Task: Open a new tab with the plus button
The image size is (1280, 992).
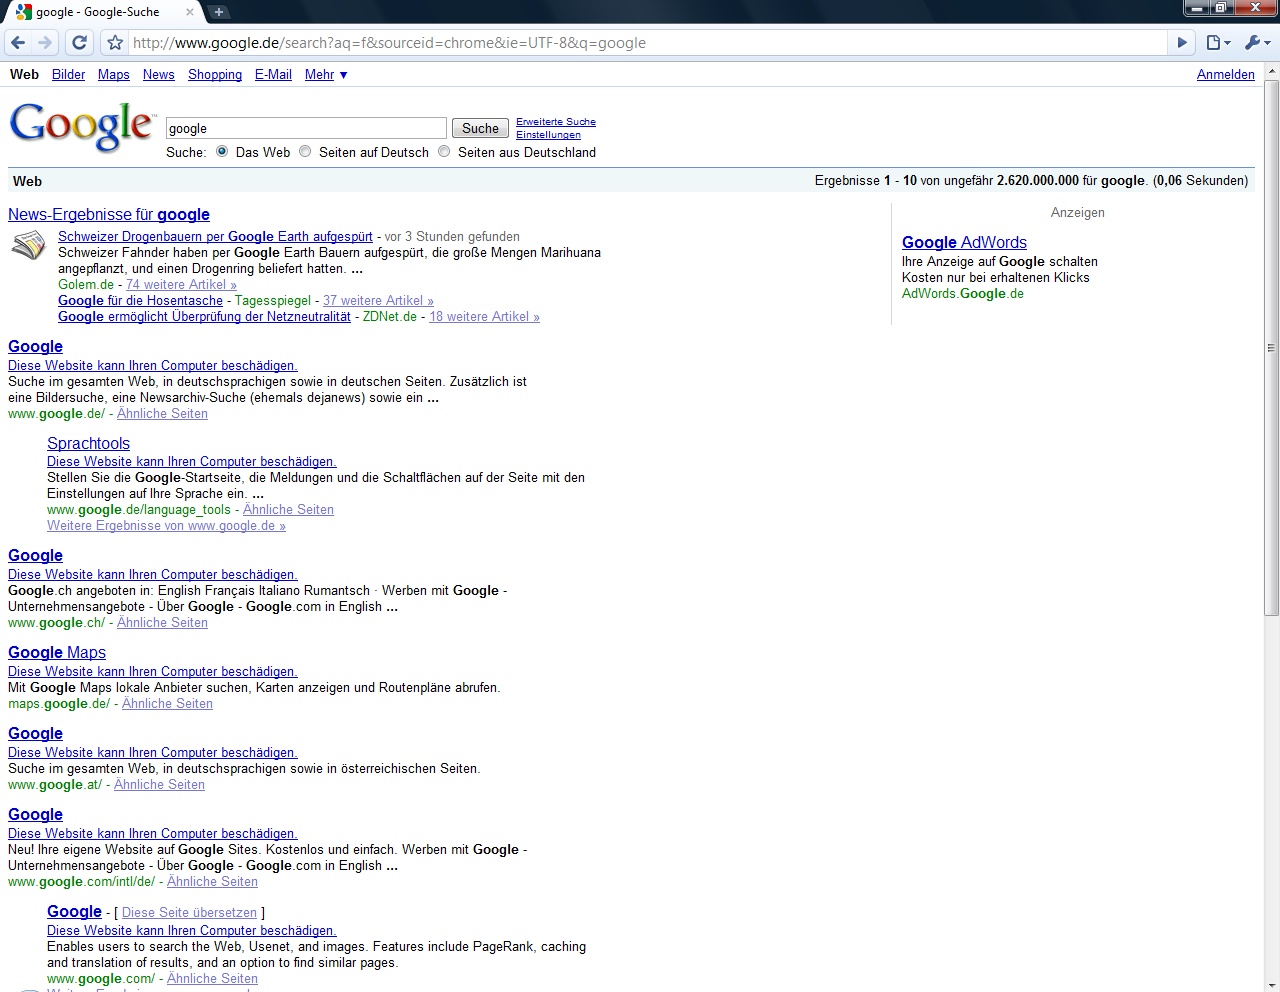Action: pyautogui.click(x=219, y=12)
